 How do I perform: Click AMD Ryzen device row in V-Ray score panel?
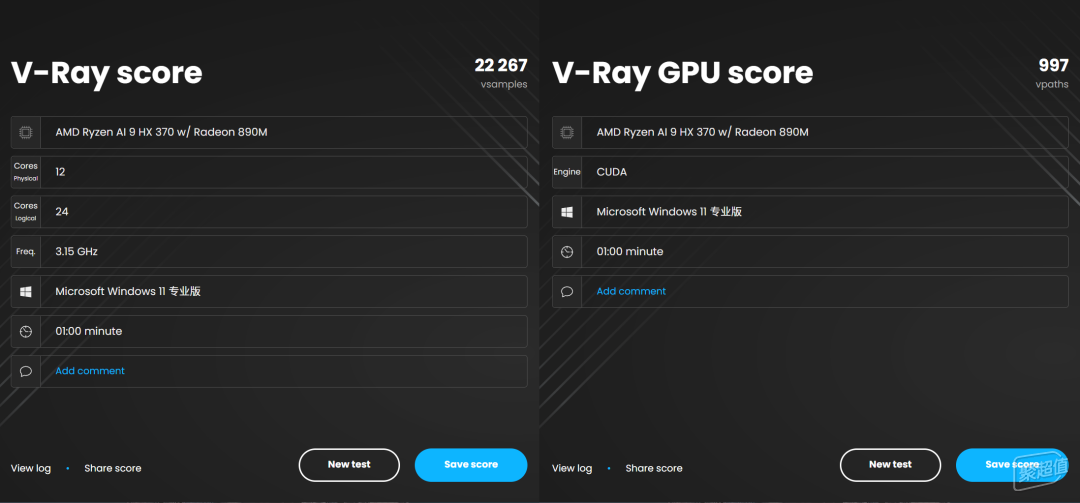pyautogui.click(x=269, y=132)
